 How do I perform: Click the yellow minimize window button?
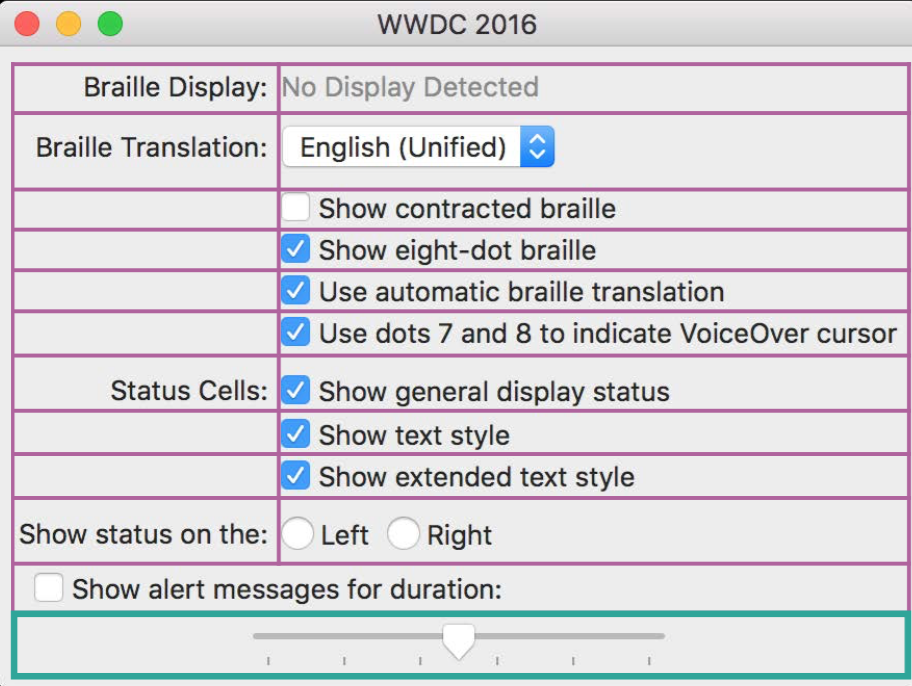(x=69, y=24)
